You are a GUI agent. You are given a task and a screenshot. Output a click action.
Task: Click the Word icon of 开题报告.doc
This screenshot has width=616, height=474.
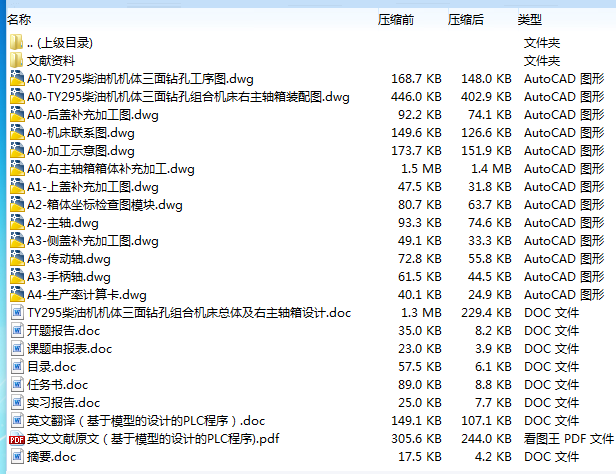pyautogui.click(x=17, y=331)
